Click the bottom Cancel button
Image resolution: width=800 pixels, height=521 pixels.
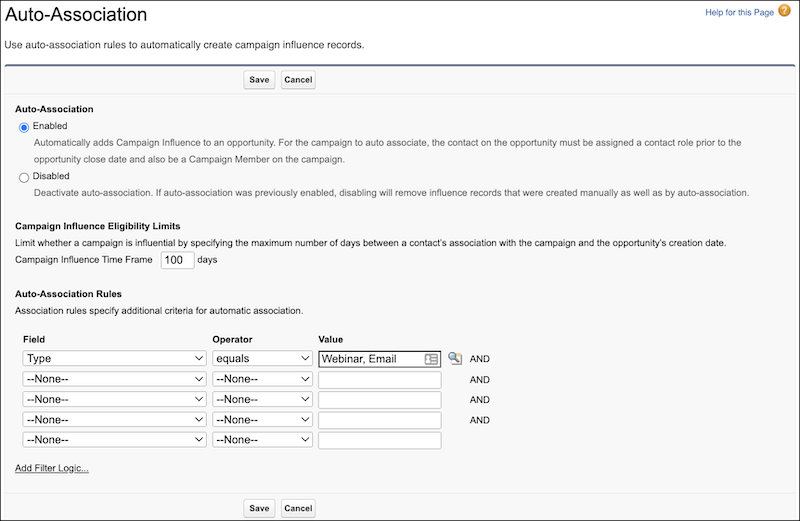298,508
